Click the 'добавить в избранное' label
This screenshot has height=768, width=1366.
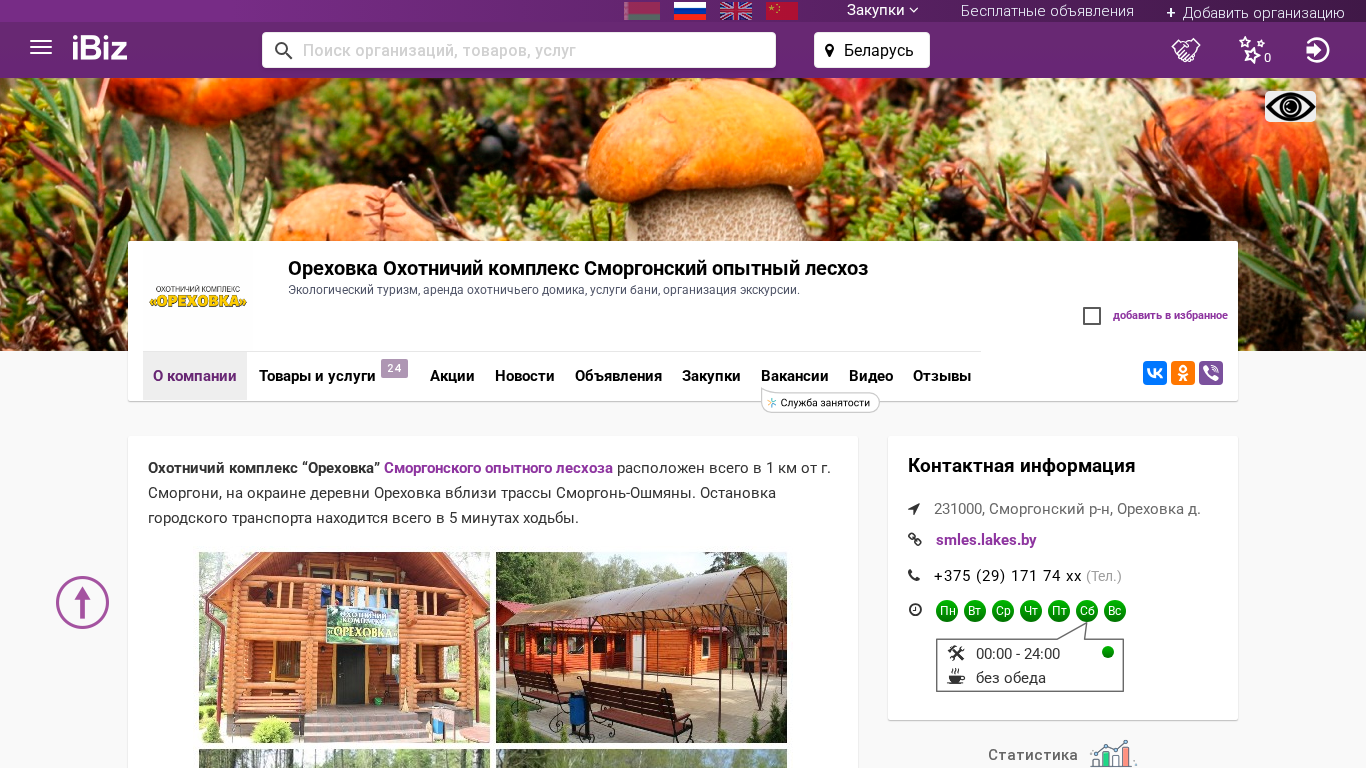click(x=1170, y=316)
